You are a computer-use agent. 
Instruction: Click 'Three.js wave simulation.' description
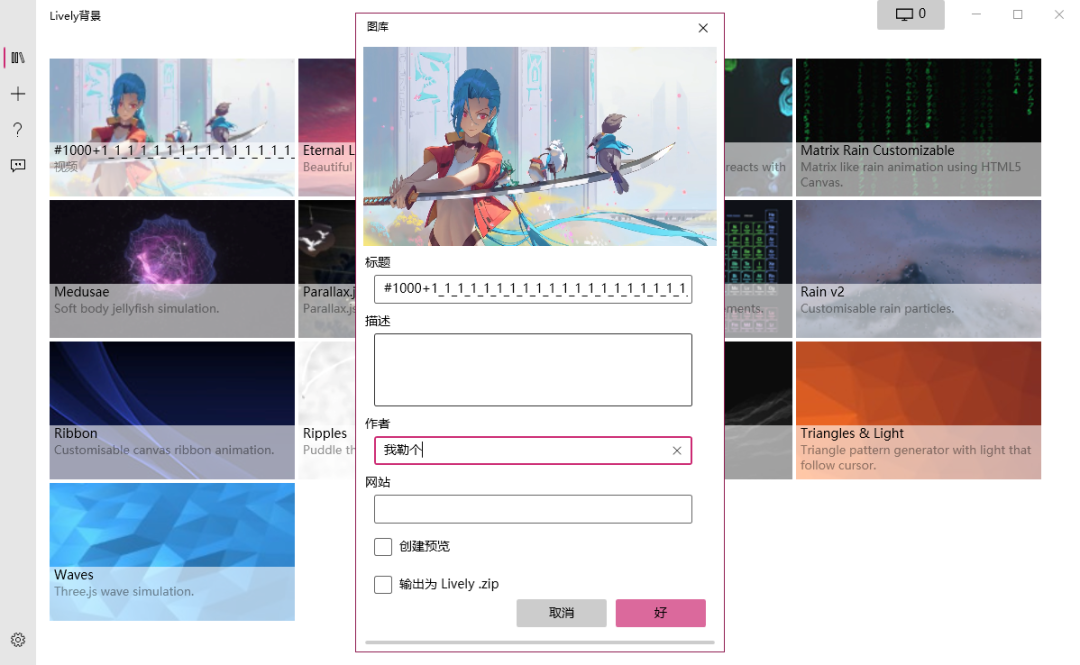[124, 591]
